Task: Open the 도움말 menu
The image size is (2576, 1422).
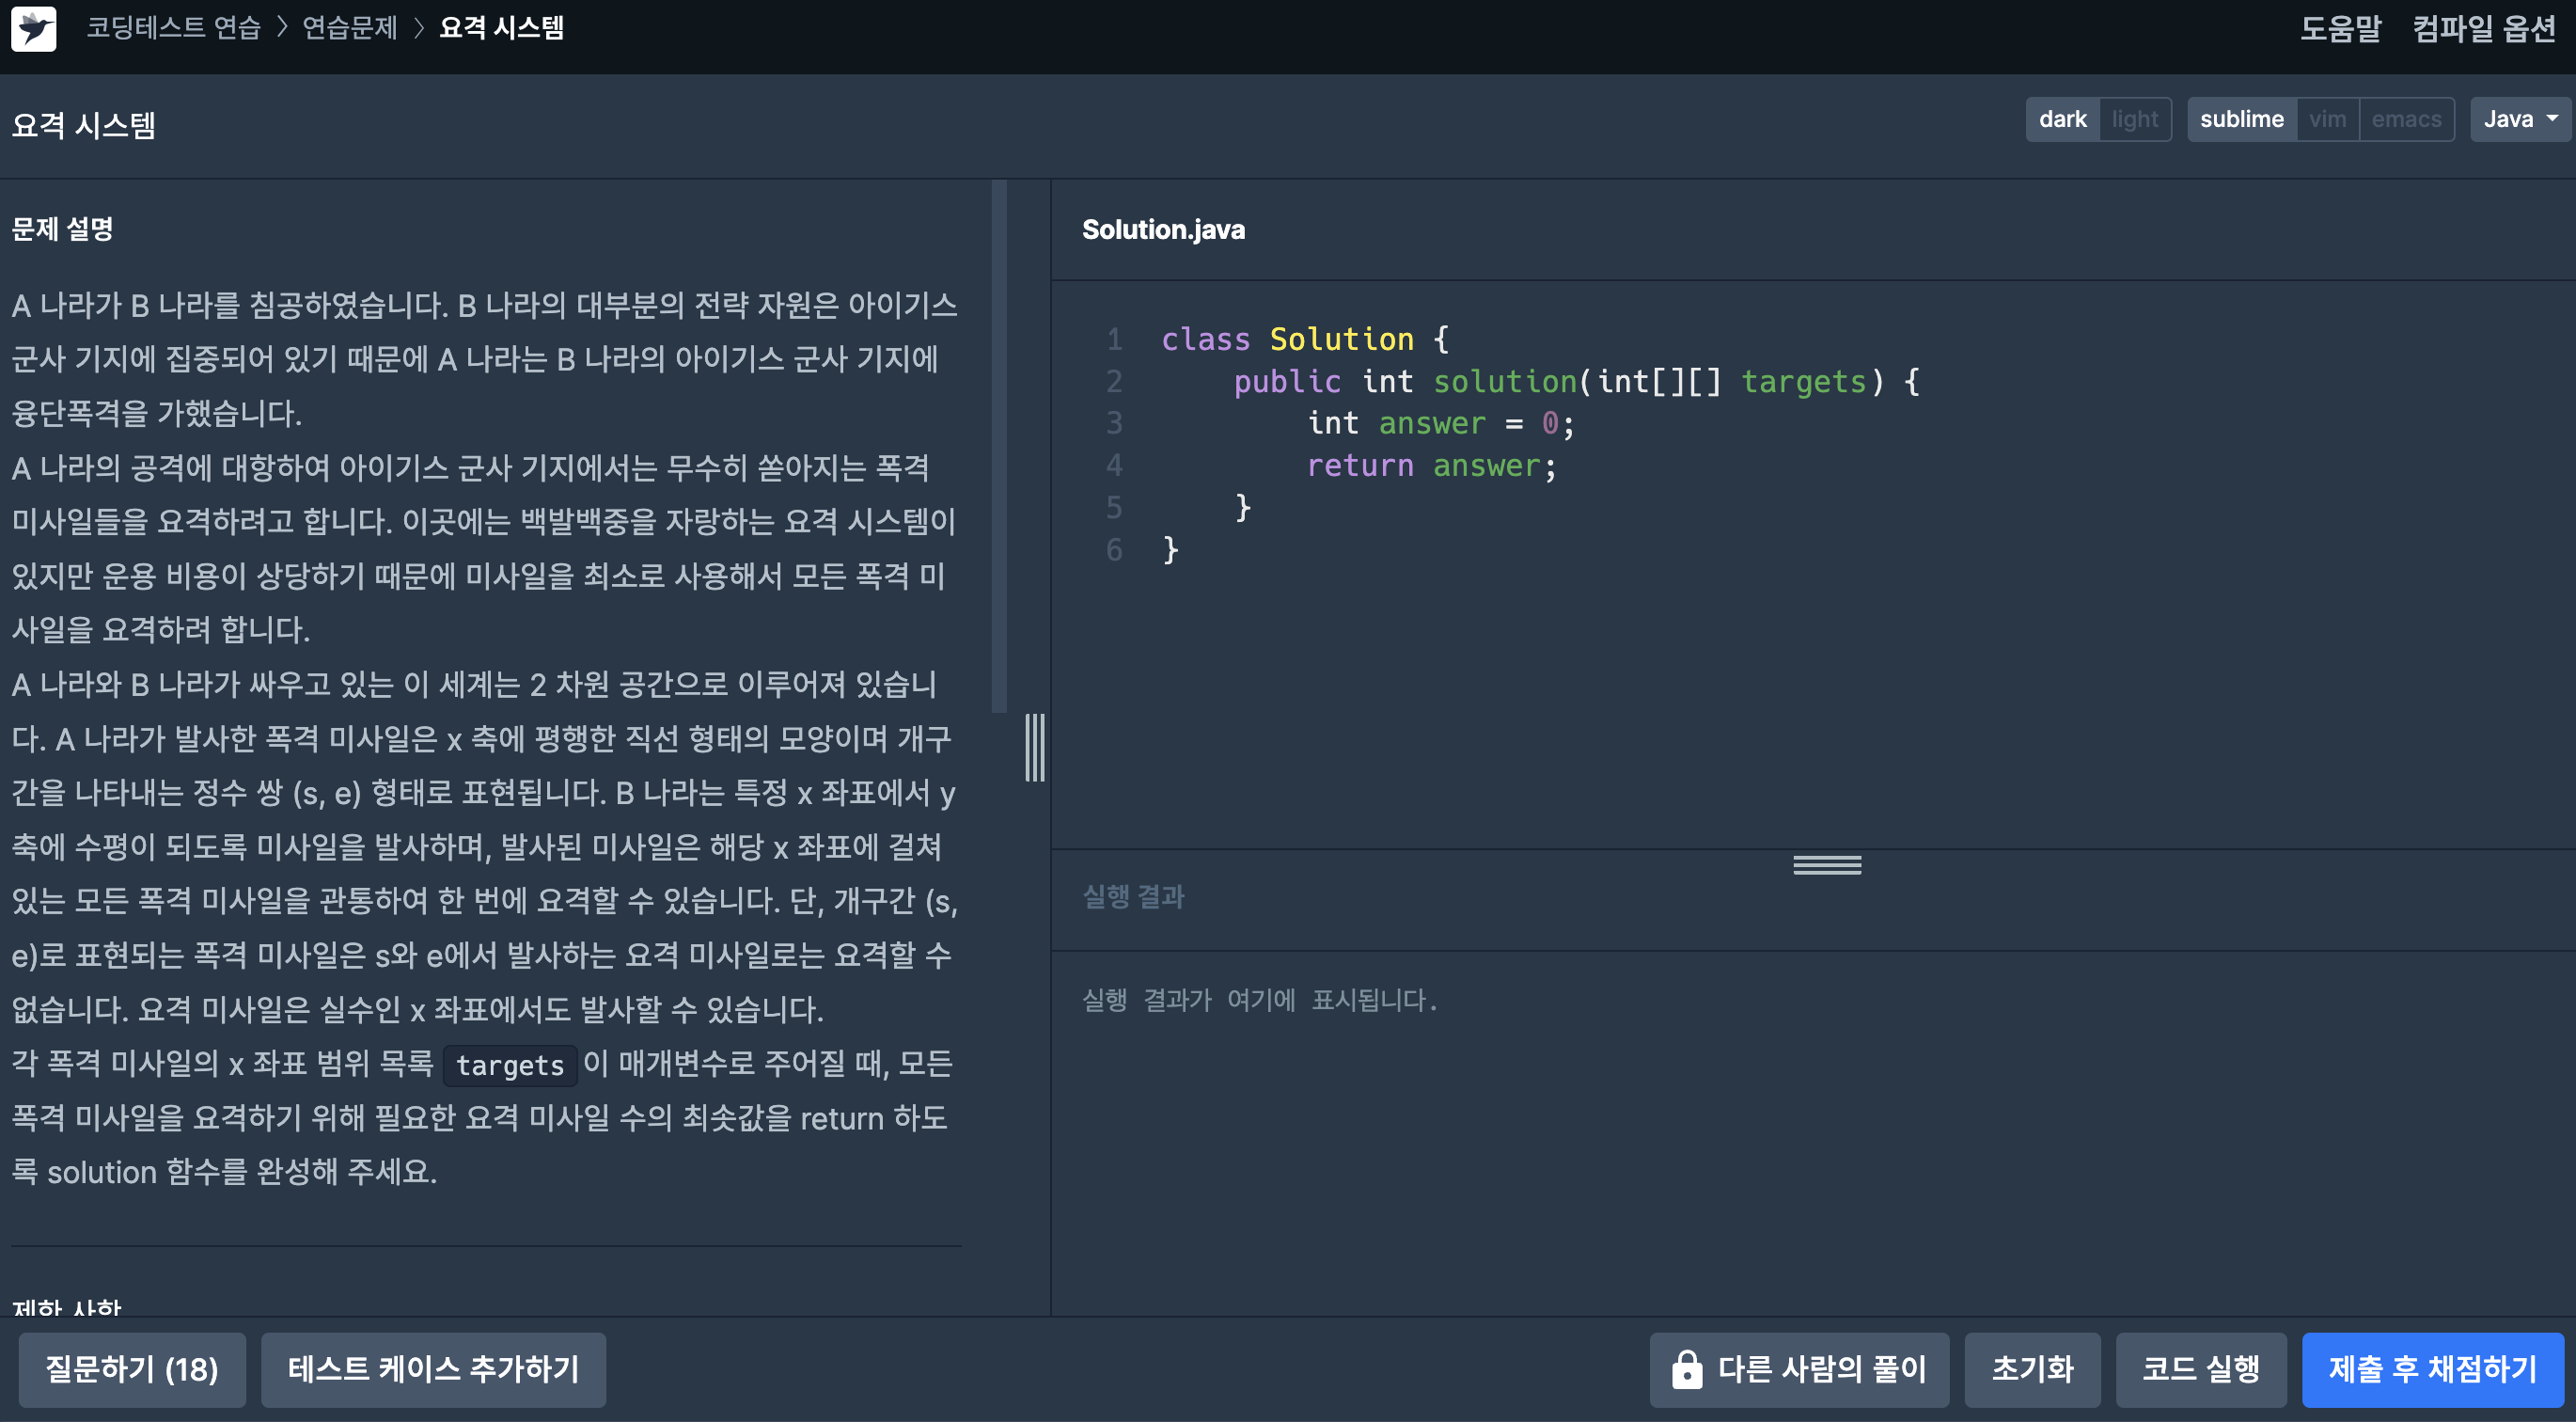Action: [x=2340, y=28]
